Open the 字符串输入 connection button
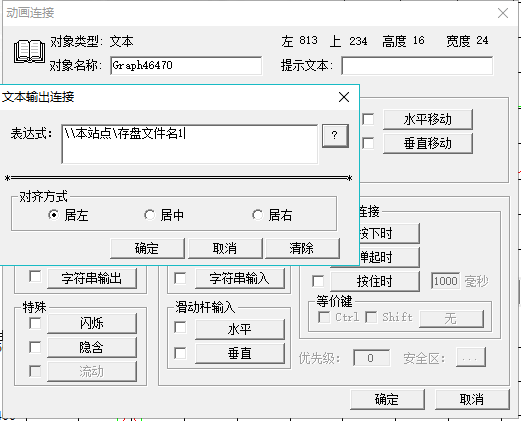This screenshot has height=421, width=521. [x=240, y=278]
